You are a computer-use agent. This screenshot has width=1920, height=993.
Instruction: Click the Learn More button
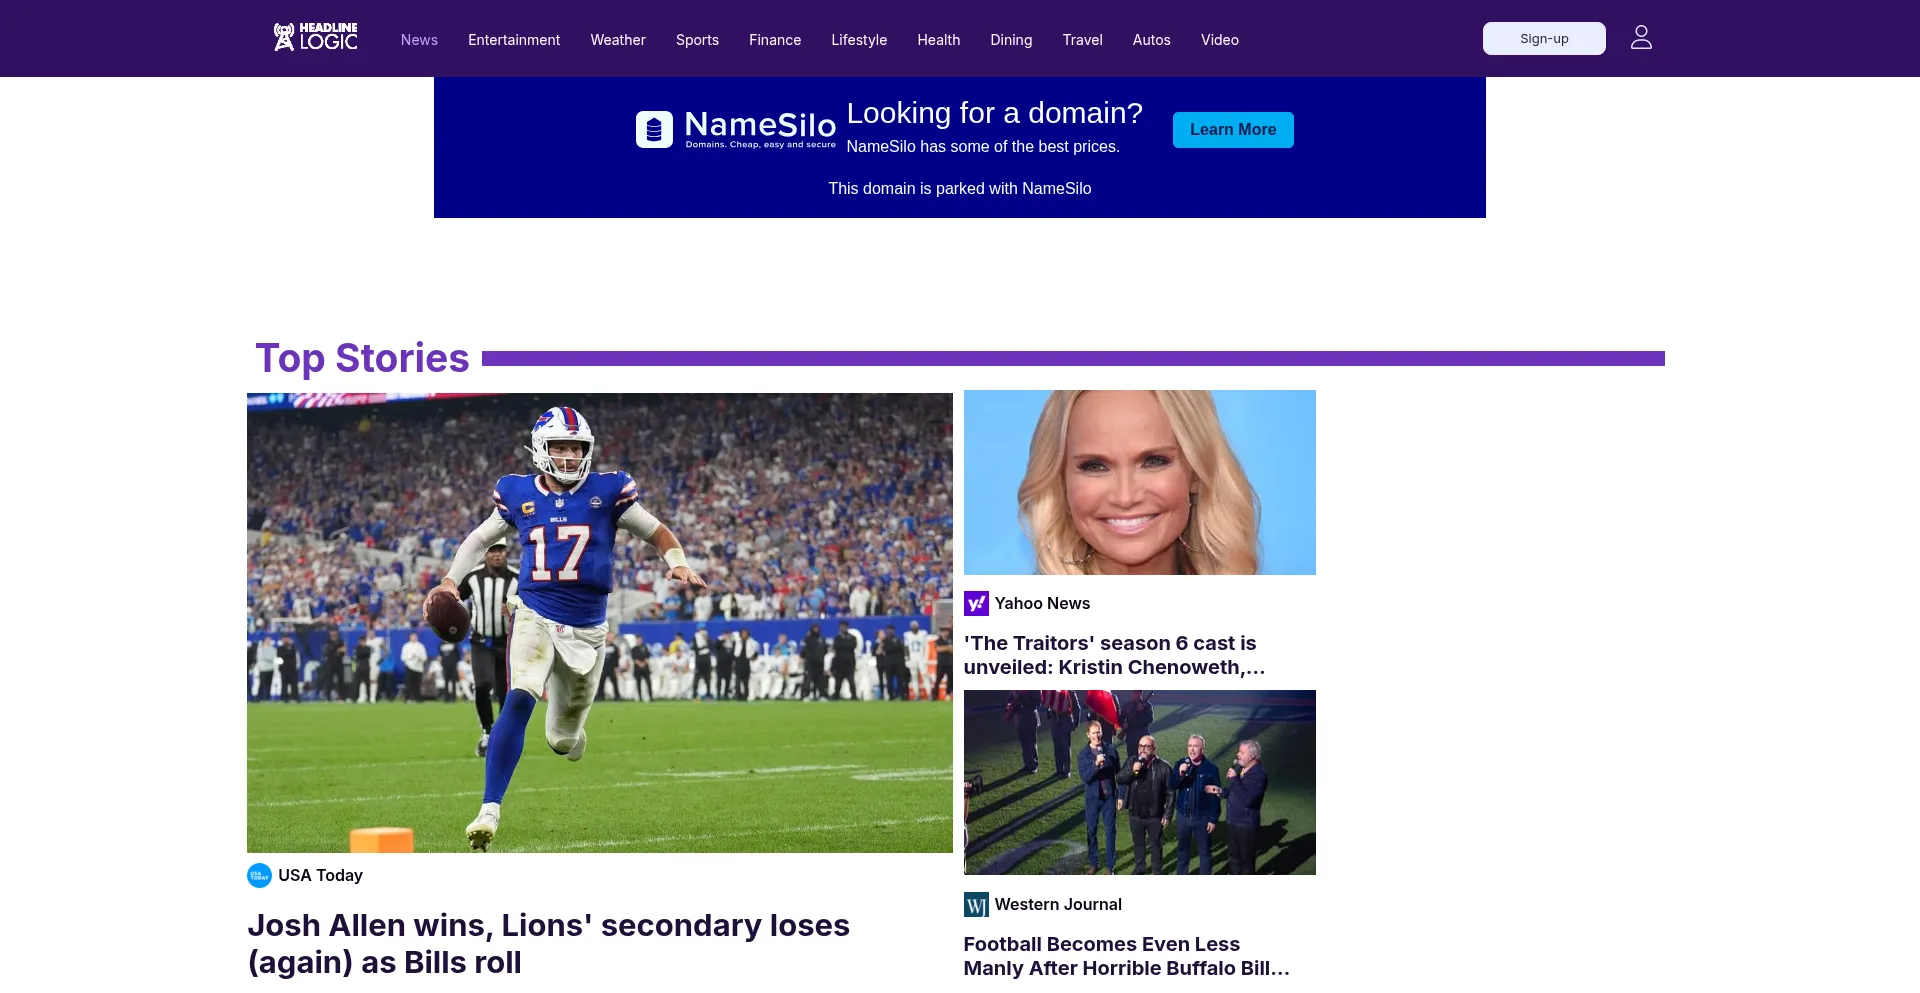pos(1233,130)
